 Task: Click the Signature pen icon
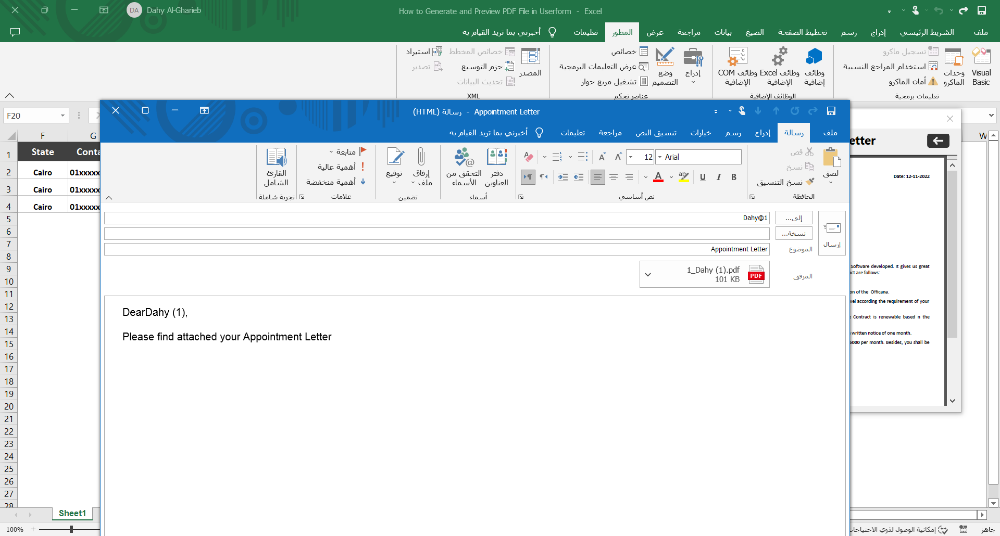(x=395, y=157)
